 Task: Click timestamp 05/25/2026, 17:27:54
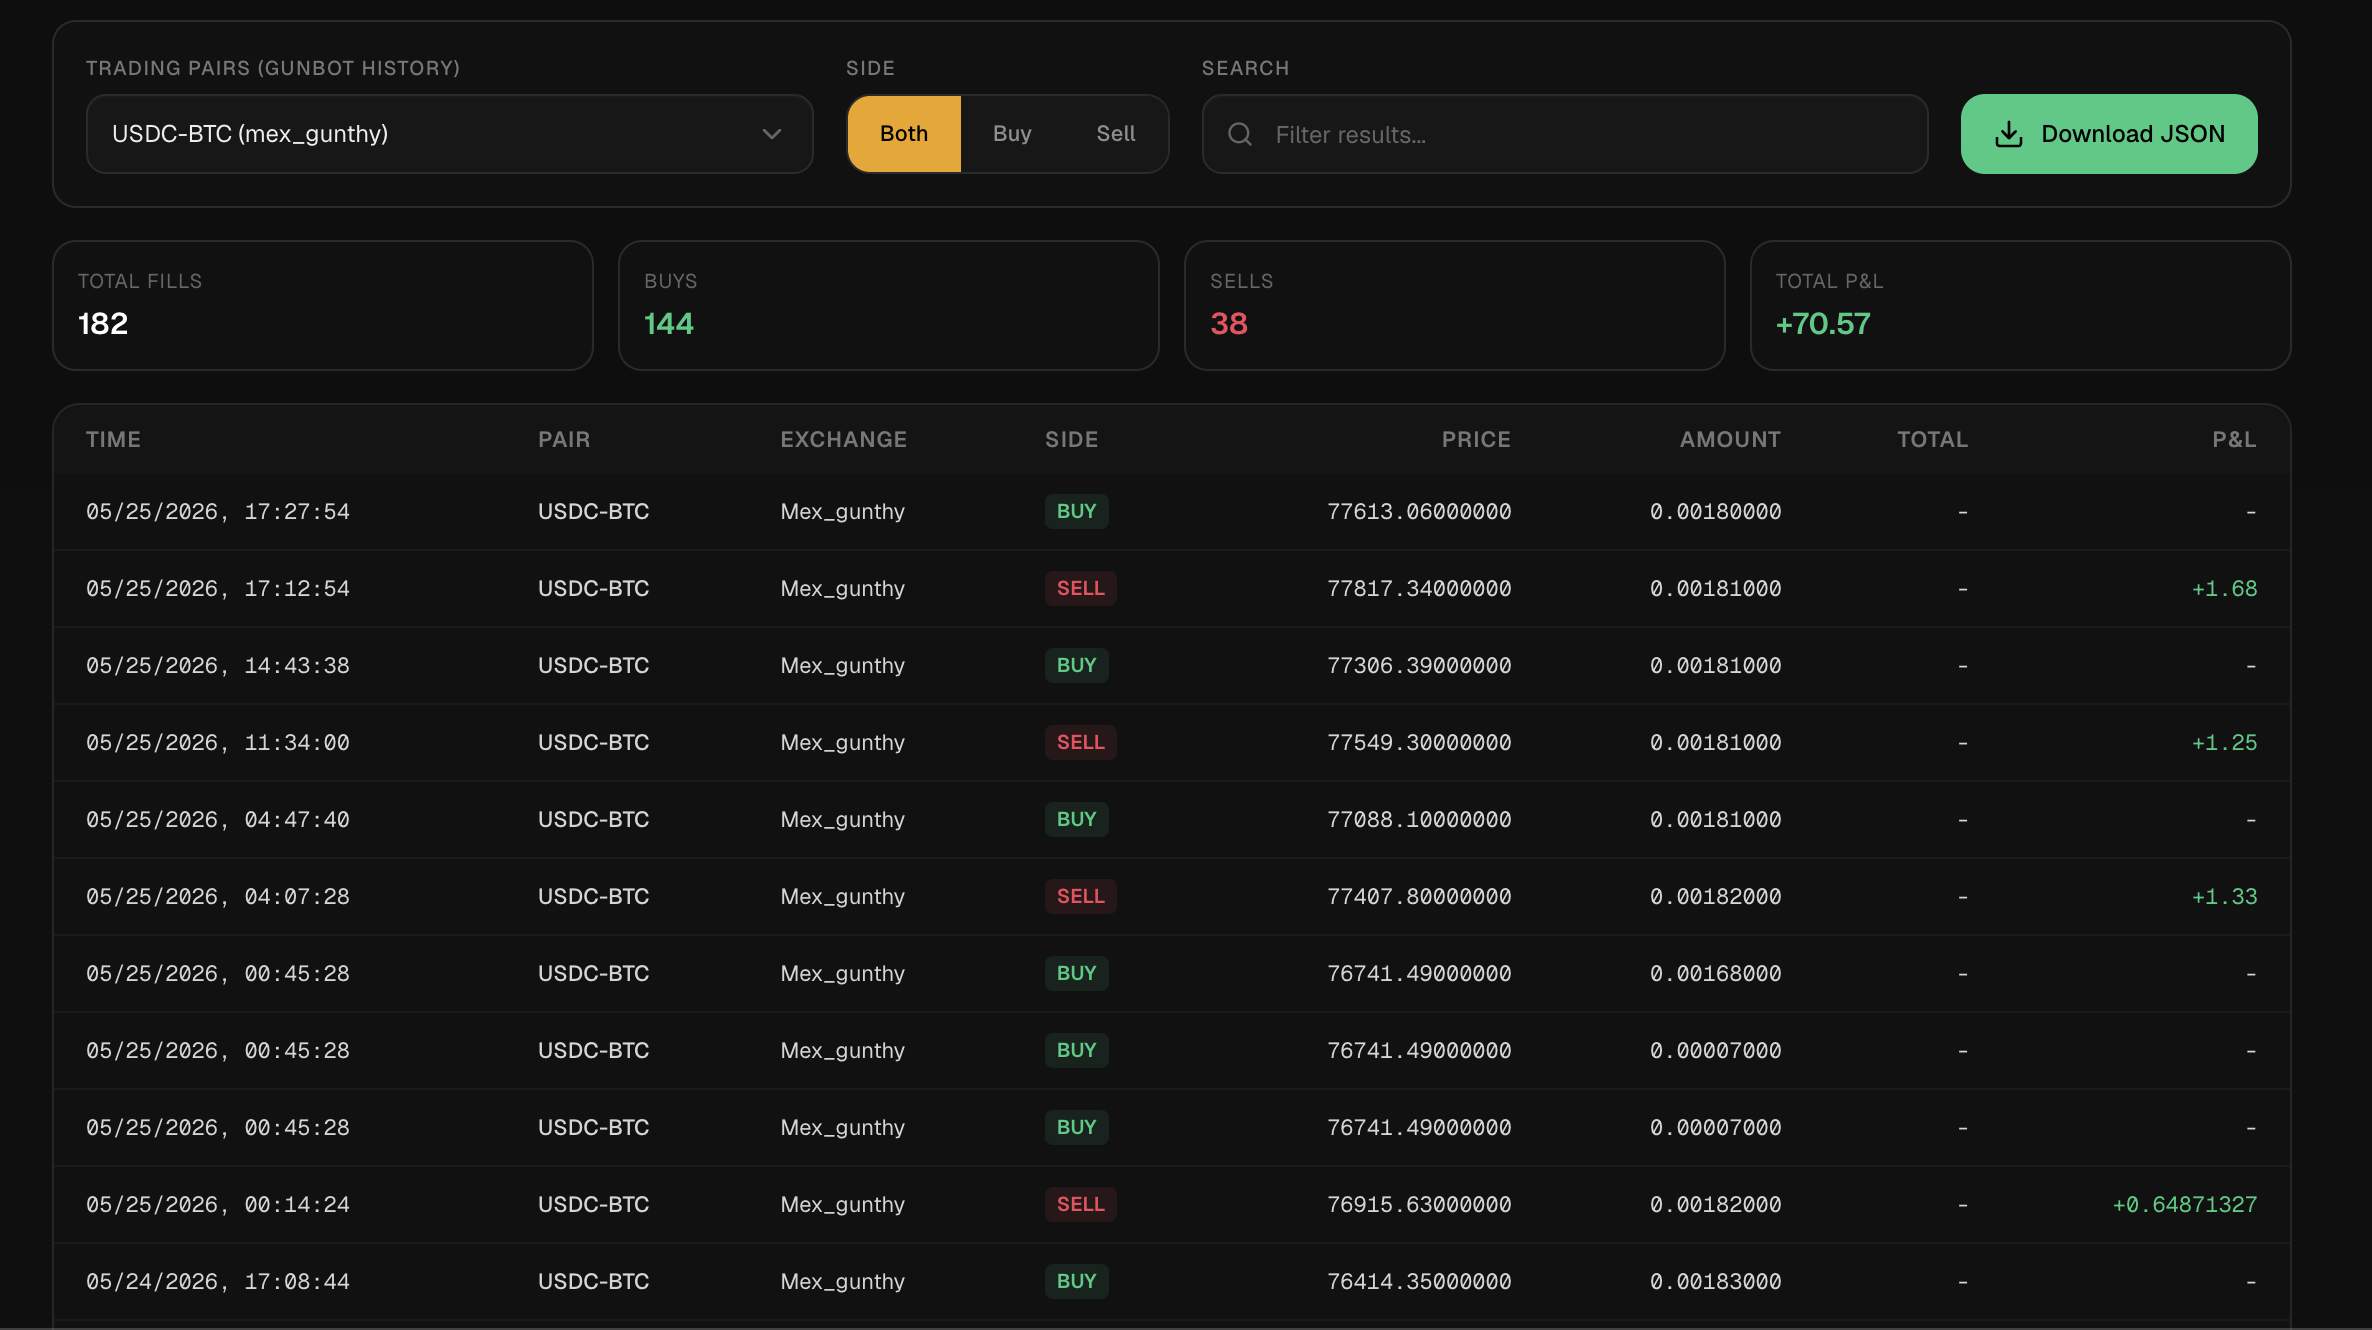(218, 512)
